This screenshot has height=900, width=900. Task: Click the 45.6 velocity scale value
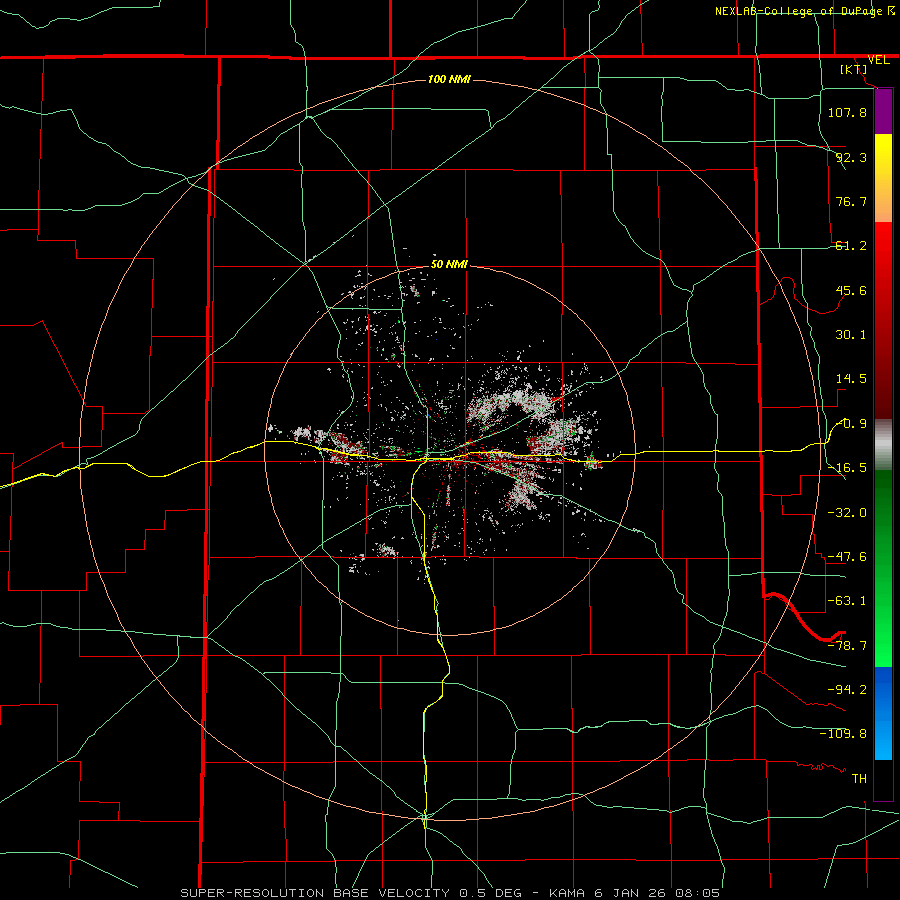[851, 290]
